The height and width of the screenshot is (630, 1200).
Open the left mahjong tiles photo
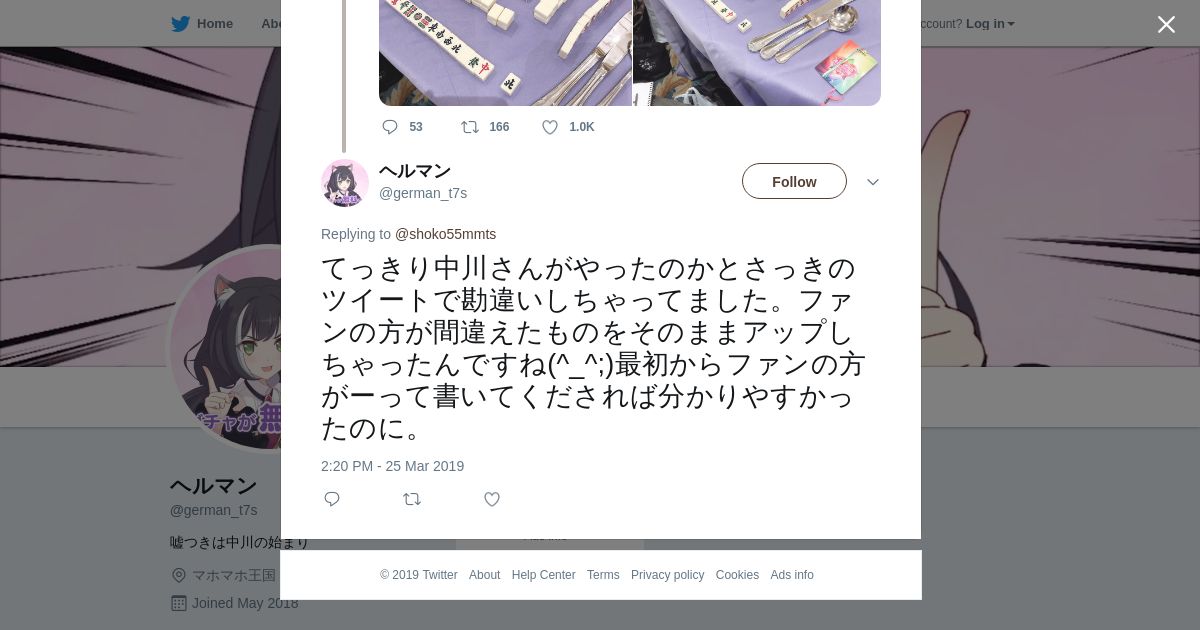pyautogui.click(x=505, y=53)
